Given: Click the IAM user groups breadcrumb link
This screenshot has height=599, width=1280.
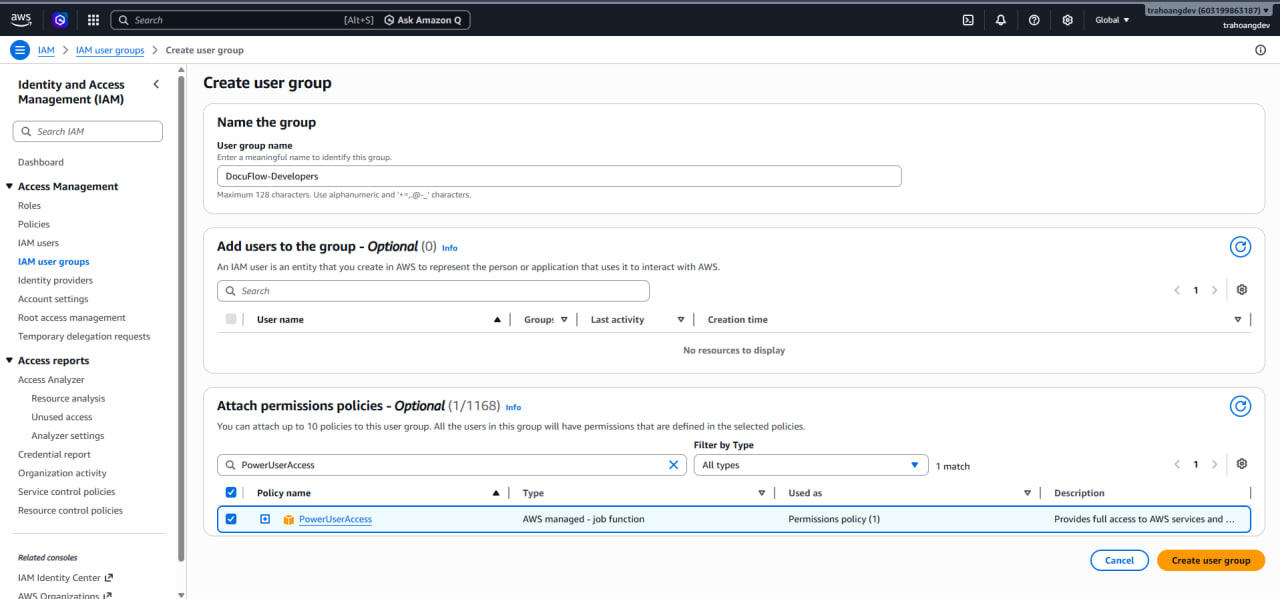Looking at the screenshot, I should 110,50.
